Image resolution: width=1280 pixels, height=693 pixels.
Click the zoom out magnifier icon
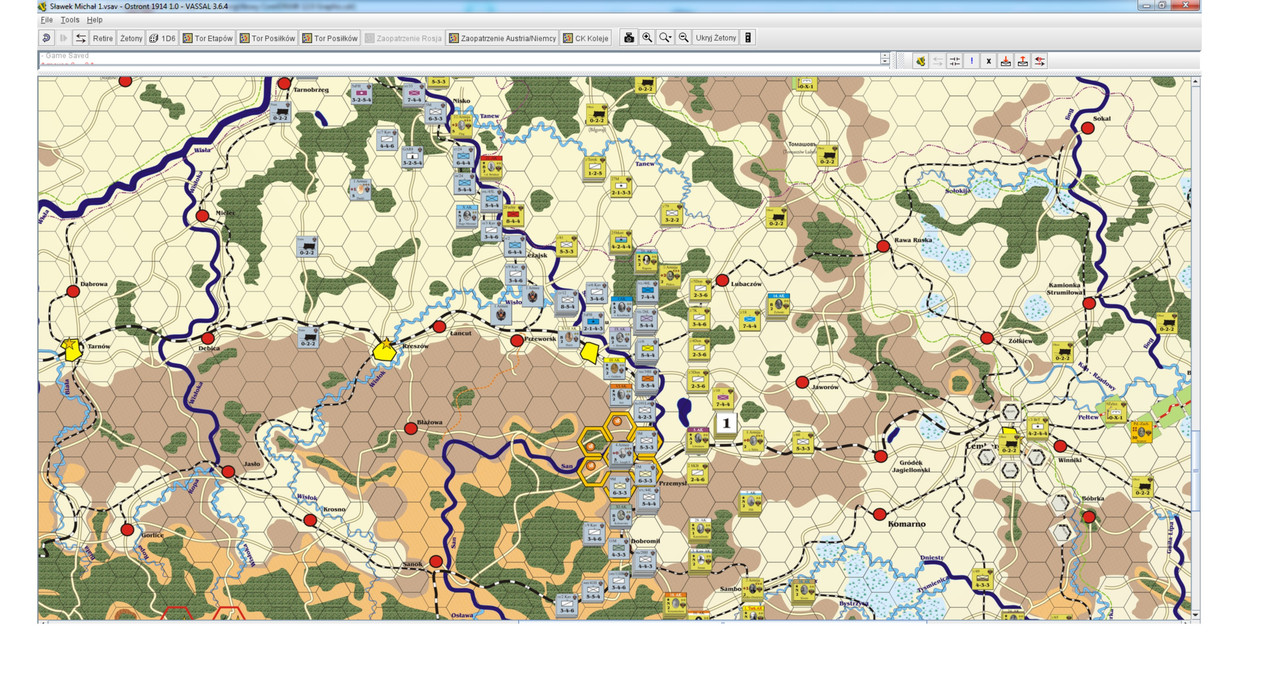click(684, 38)
